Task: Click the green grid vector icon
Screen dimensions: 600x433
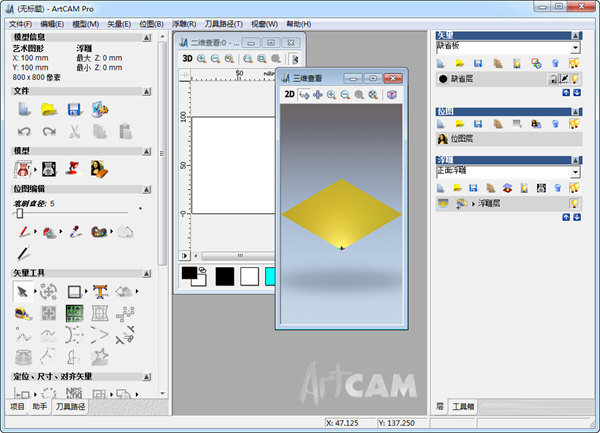Action: (75, 313)
